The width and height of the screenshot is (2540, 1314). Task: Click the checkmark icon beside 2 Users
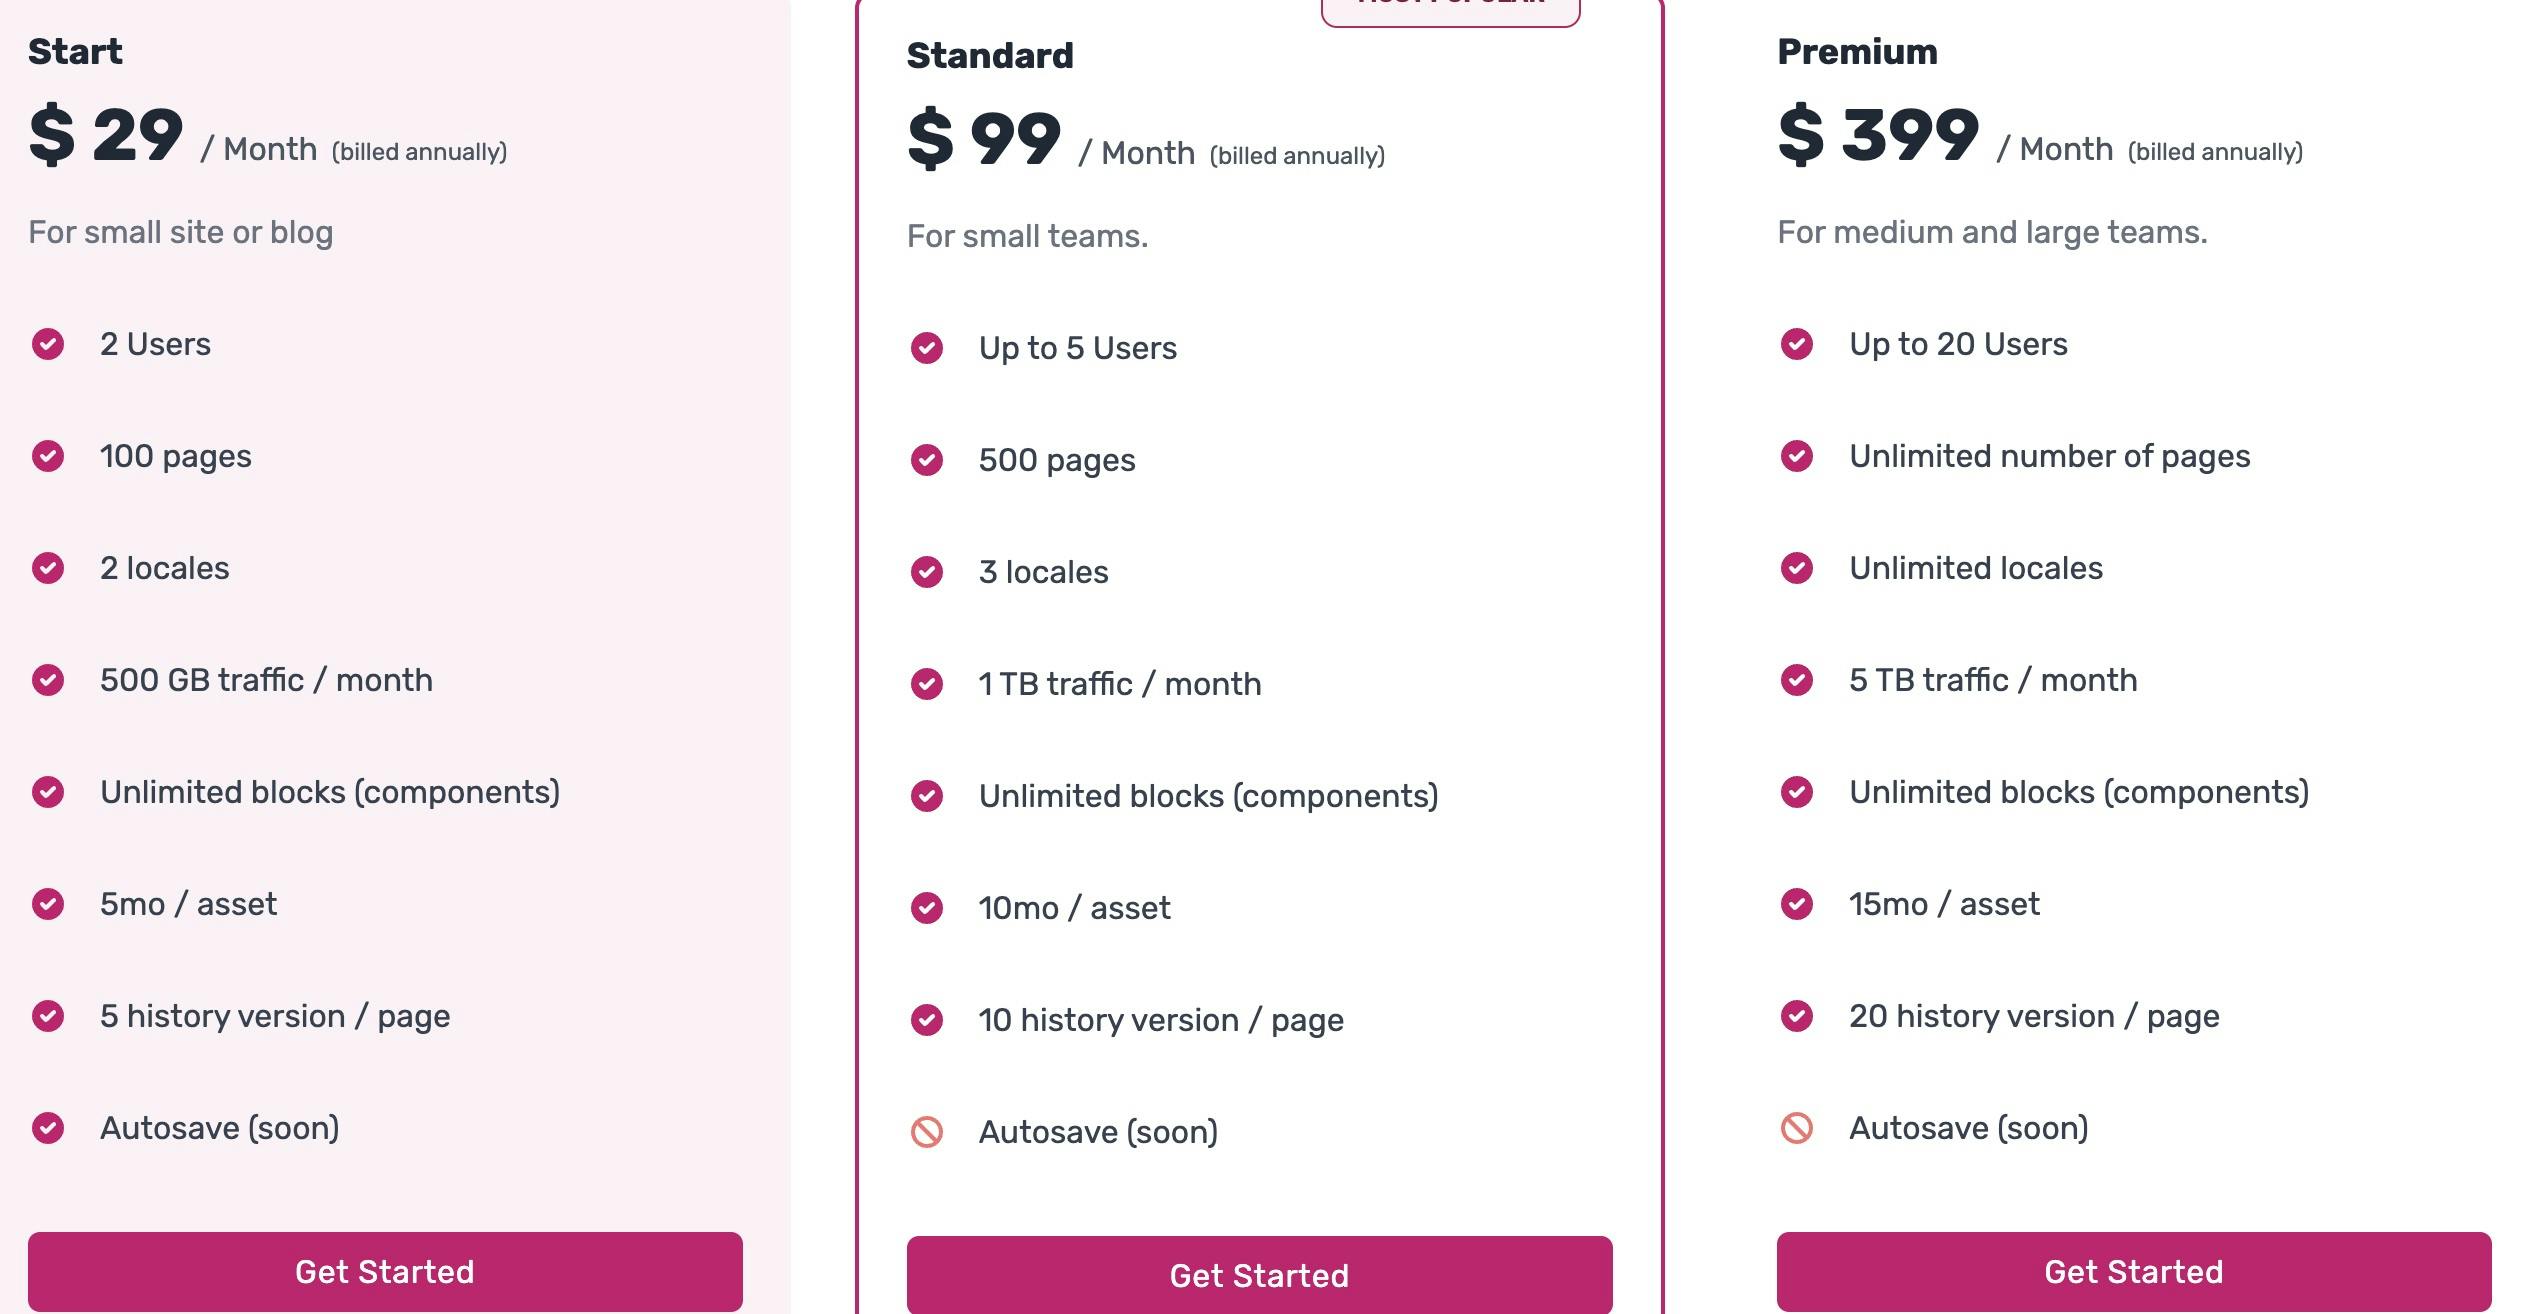[x=48, y=344]
